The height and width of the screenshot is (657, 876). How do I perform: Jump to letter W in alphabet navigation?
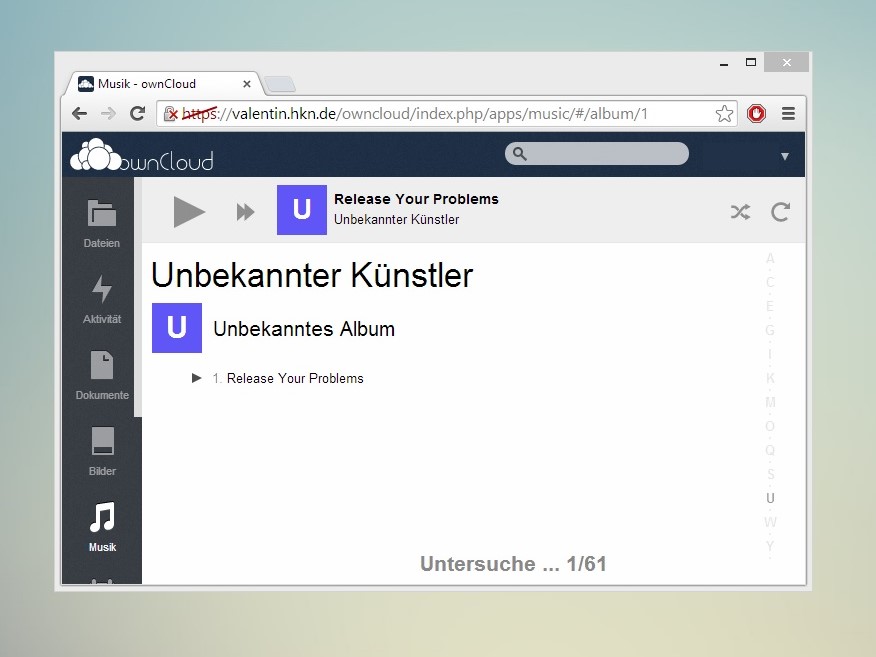770,522
